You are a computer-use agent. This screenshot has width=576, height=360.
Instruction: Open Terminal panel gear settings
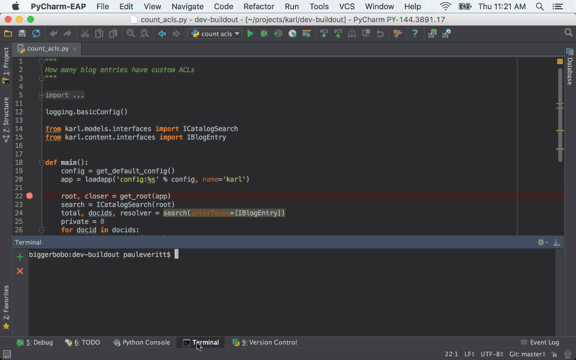click(x=542, y=242)
